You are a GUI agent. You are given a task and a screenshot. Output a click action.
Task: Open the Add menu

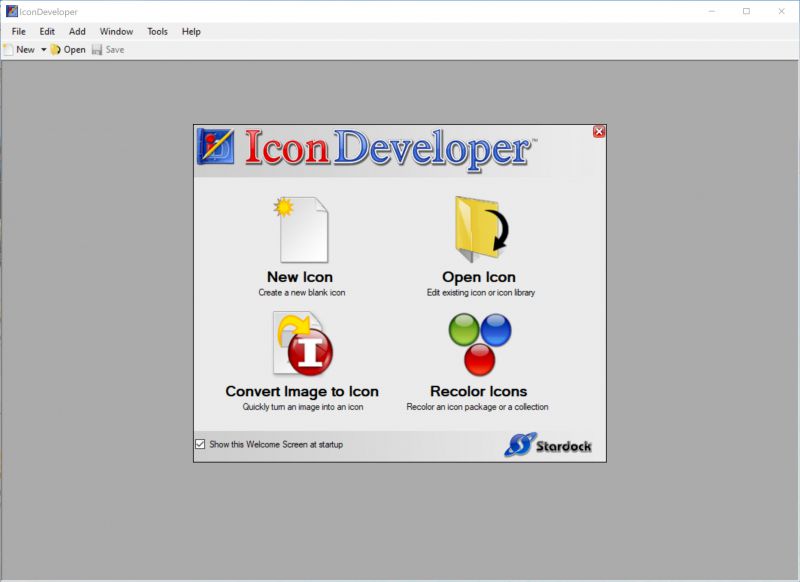[77, 31]
